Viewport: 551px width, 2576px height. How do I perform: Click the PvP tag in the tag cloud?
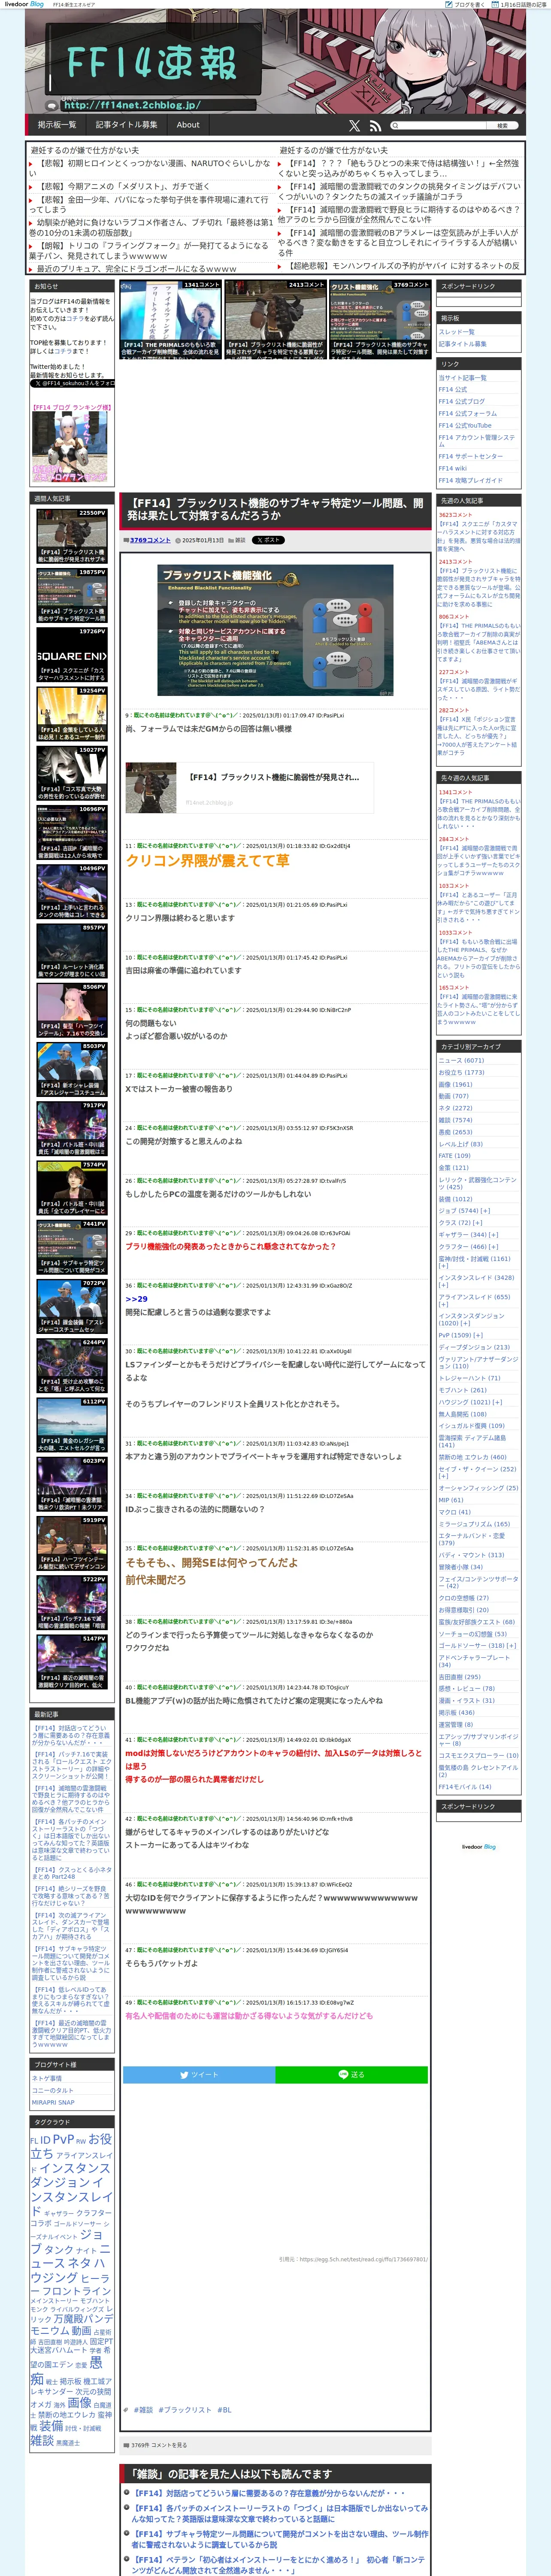pyautogui.click(x=63, y=2139)
